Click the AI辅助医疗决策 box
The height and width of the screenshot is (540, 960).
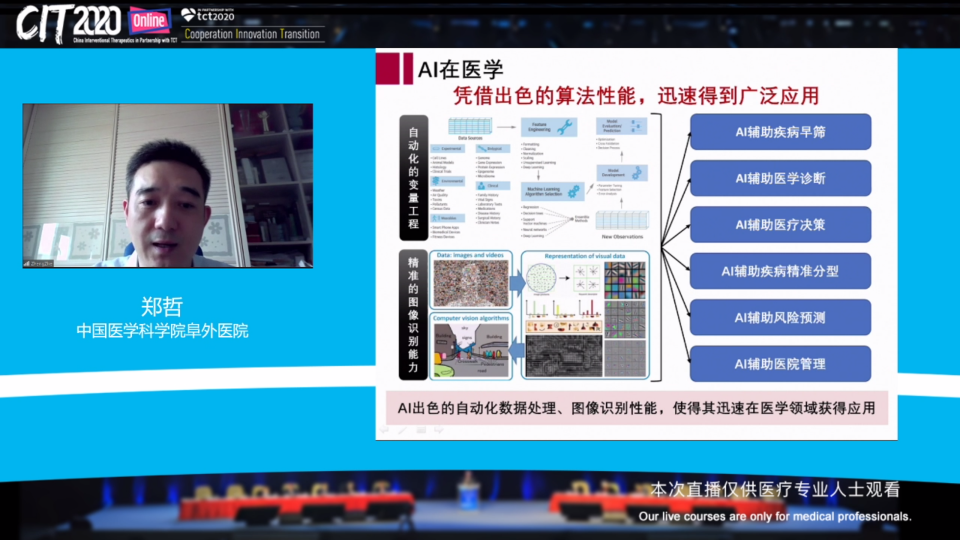pos(780,225)
